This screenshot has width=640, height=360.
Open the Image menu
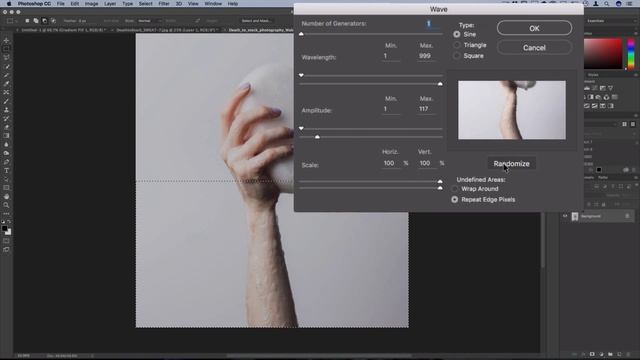(91, 4)
